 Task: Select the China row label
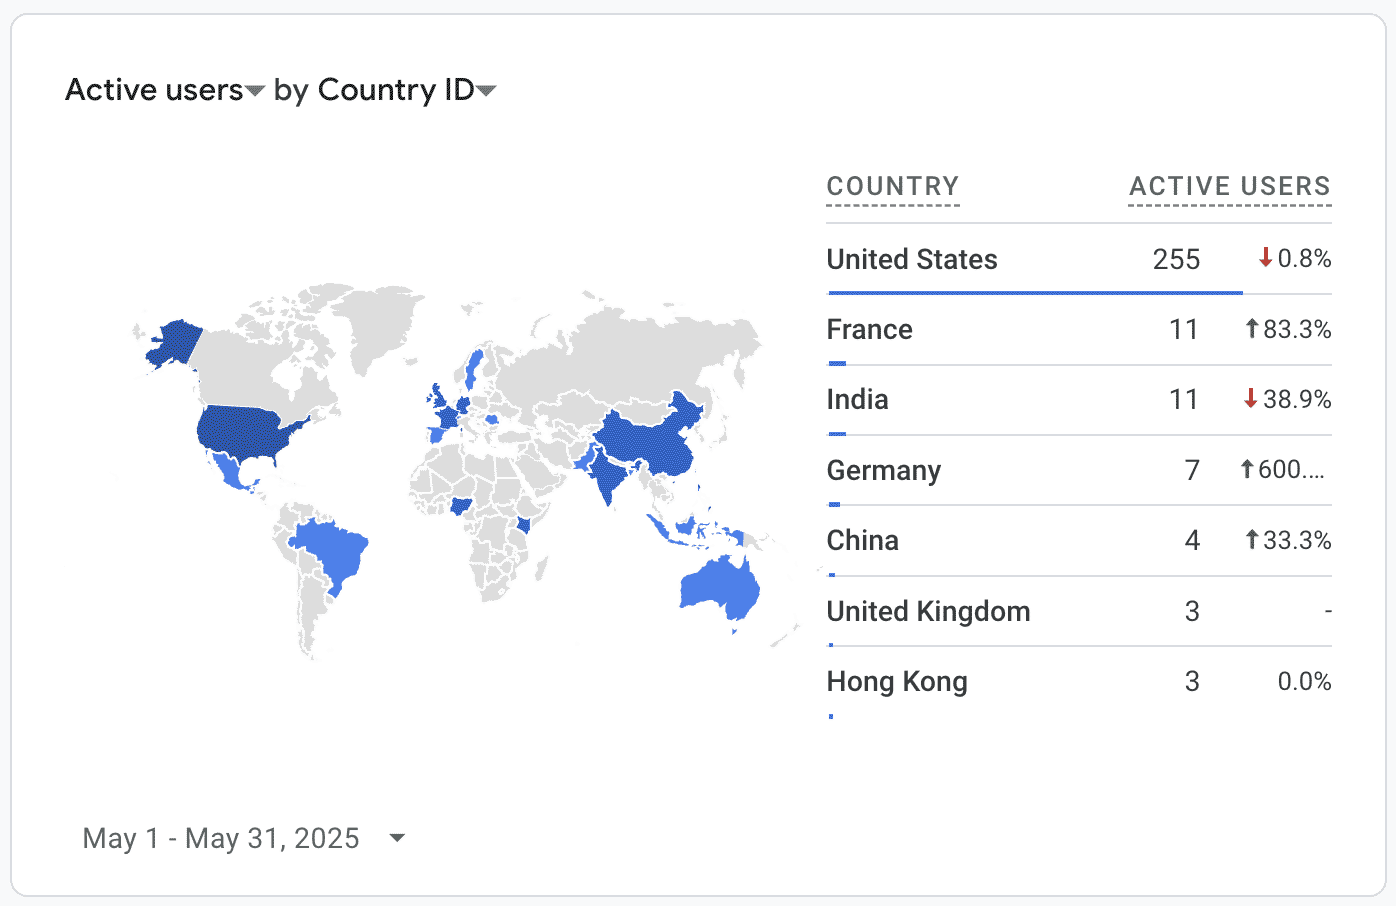pyautogui.click(x=862, y=541)
